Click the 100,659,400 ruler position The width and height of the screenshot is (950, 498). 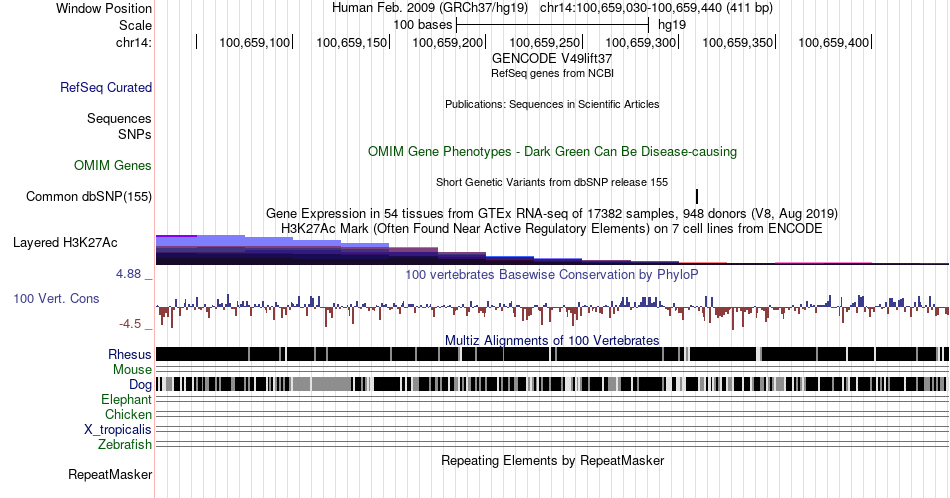834,42
